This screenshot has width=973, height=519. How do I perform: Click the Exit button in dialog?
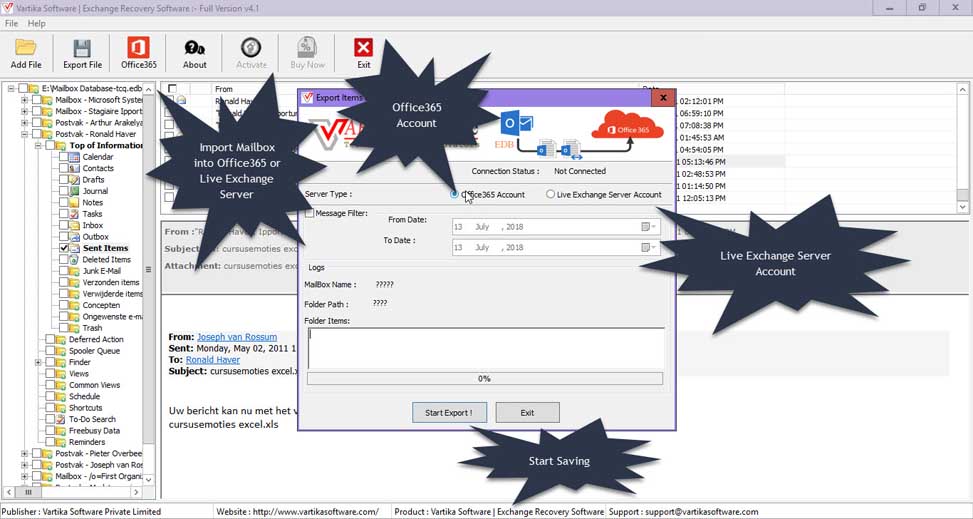[527, 412]
